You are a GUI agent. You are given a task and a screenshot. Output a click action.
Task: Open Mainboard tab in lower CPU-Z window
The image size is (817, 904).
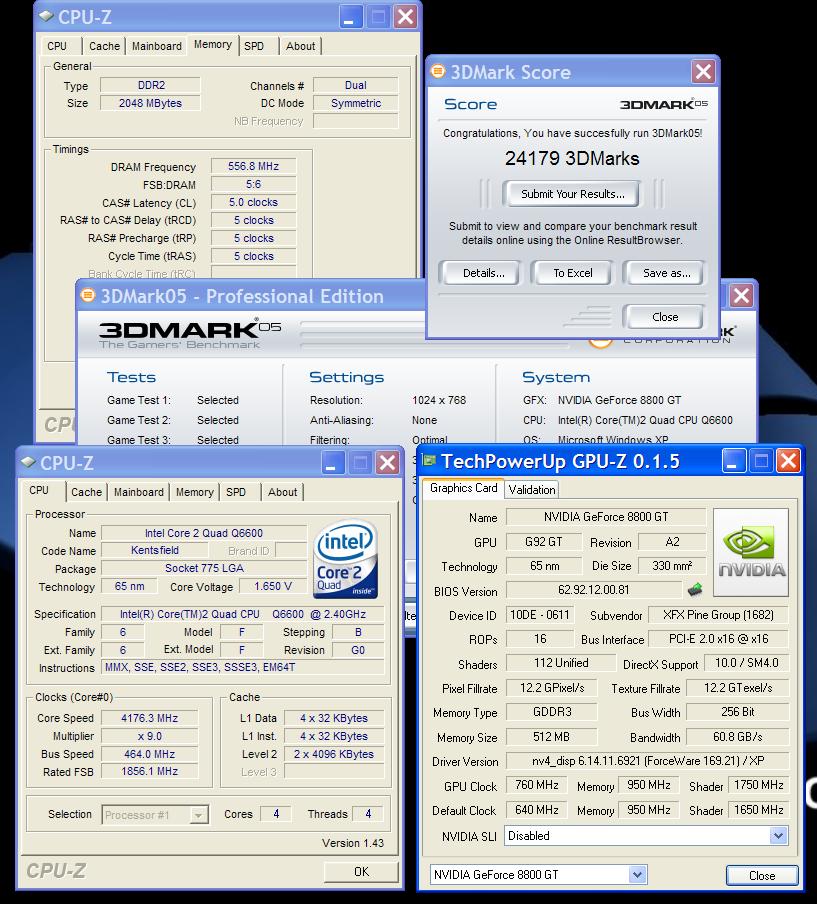tap(138, 492)
